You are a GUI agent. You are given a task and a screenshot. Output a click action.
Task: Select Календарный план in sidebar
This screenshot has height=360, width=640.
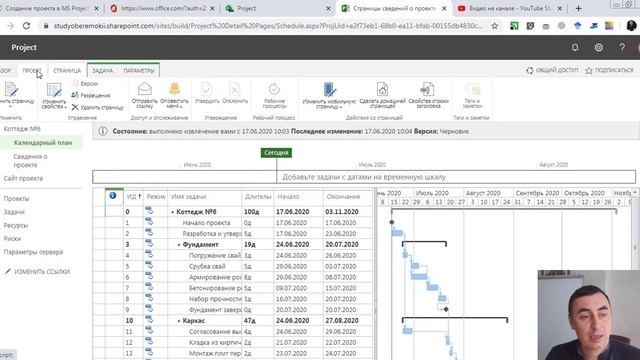coord(43,142)
